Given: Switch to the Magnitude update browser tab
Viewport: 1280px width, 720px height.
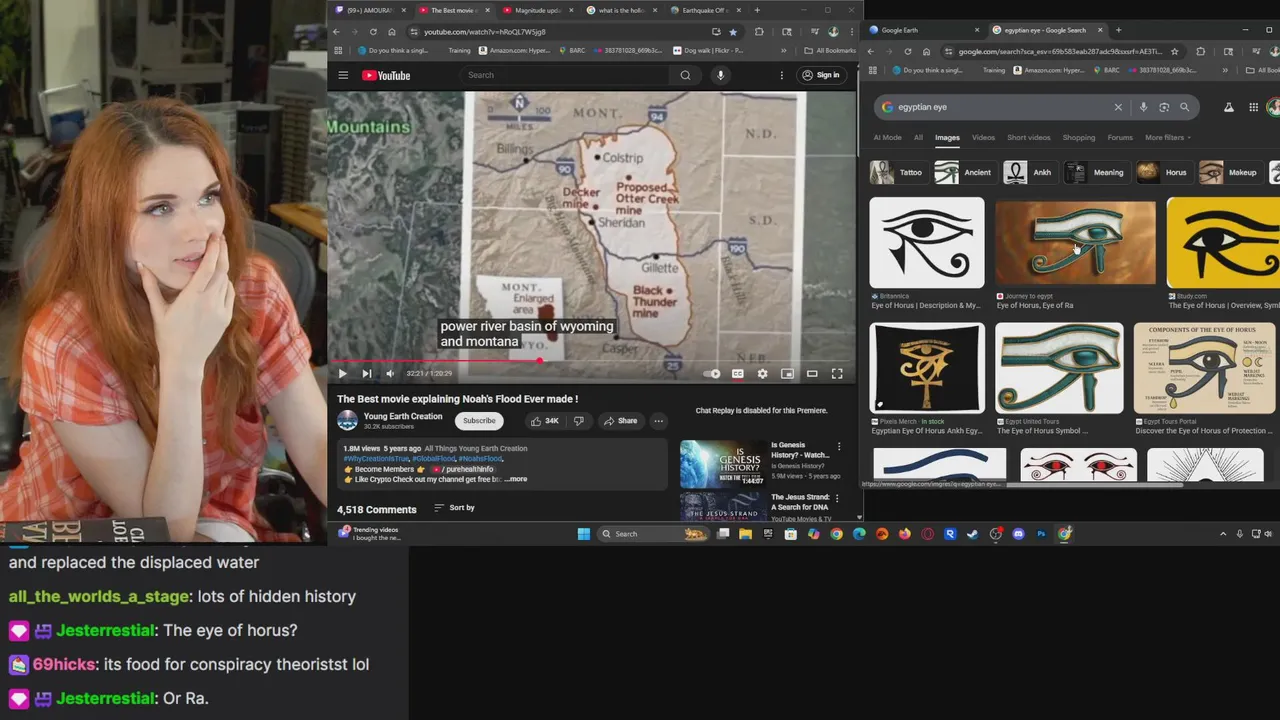Looking at the screenshot, I should (x=536, y=10).
